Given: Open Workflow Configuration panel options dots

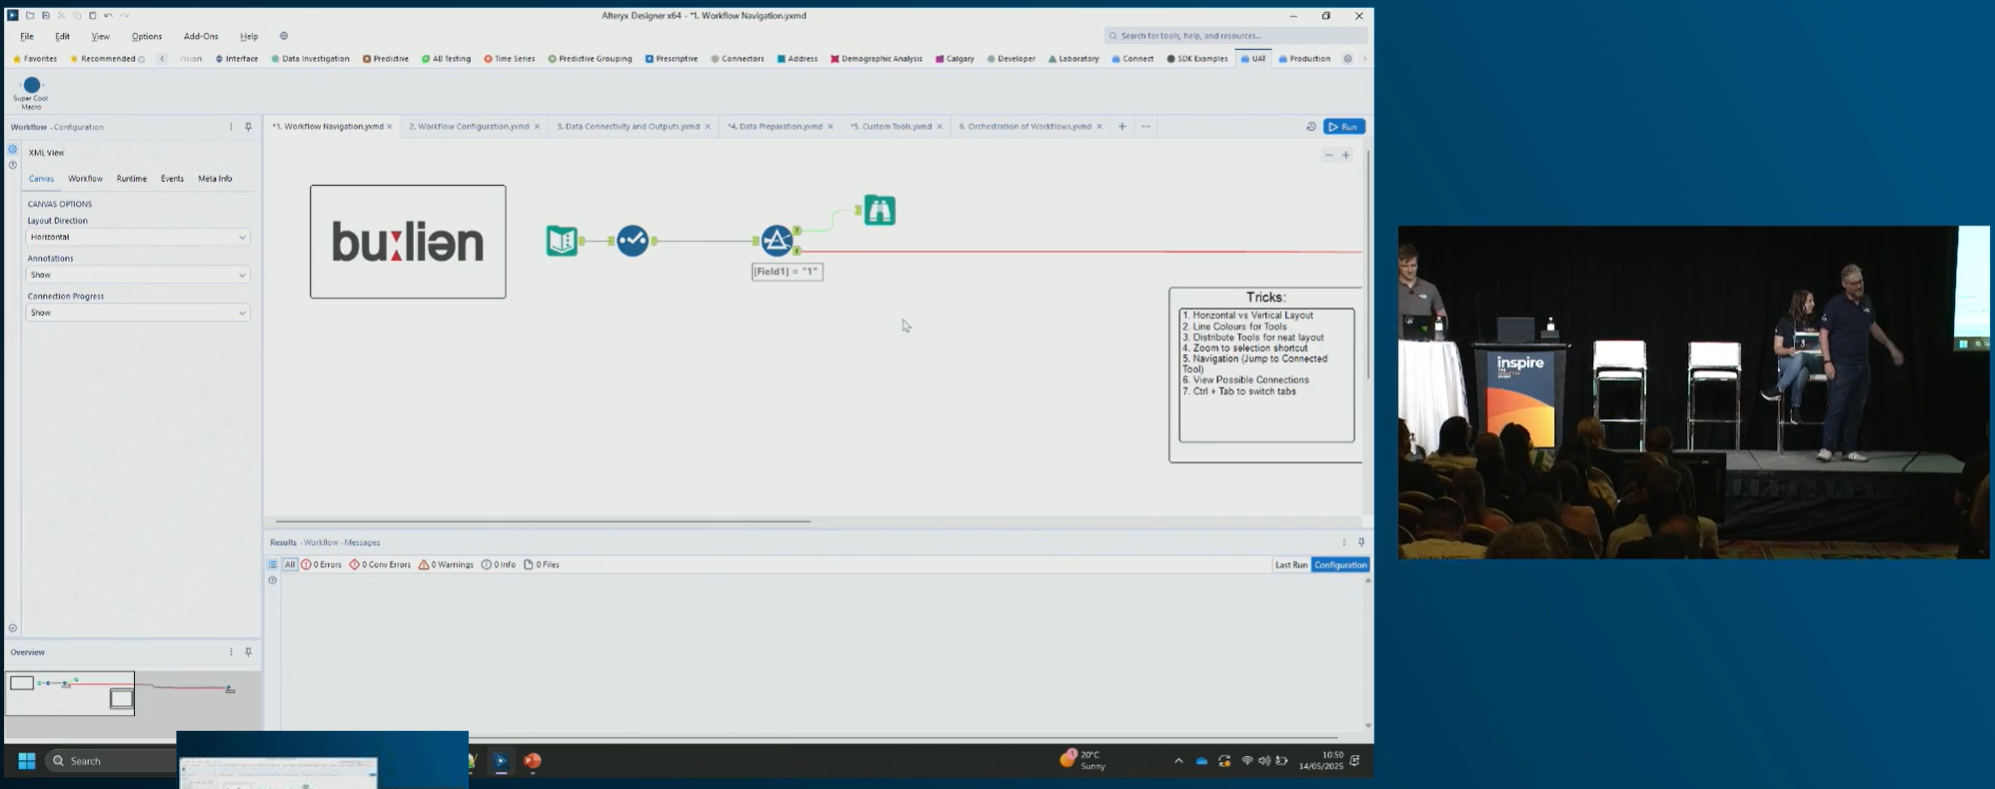Looking at the screenshot, I should coord(231,127).
